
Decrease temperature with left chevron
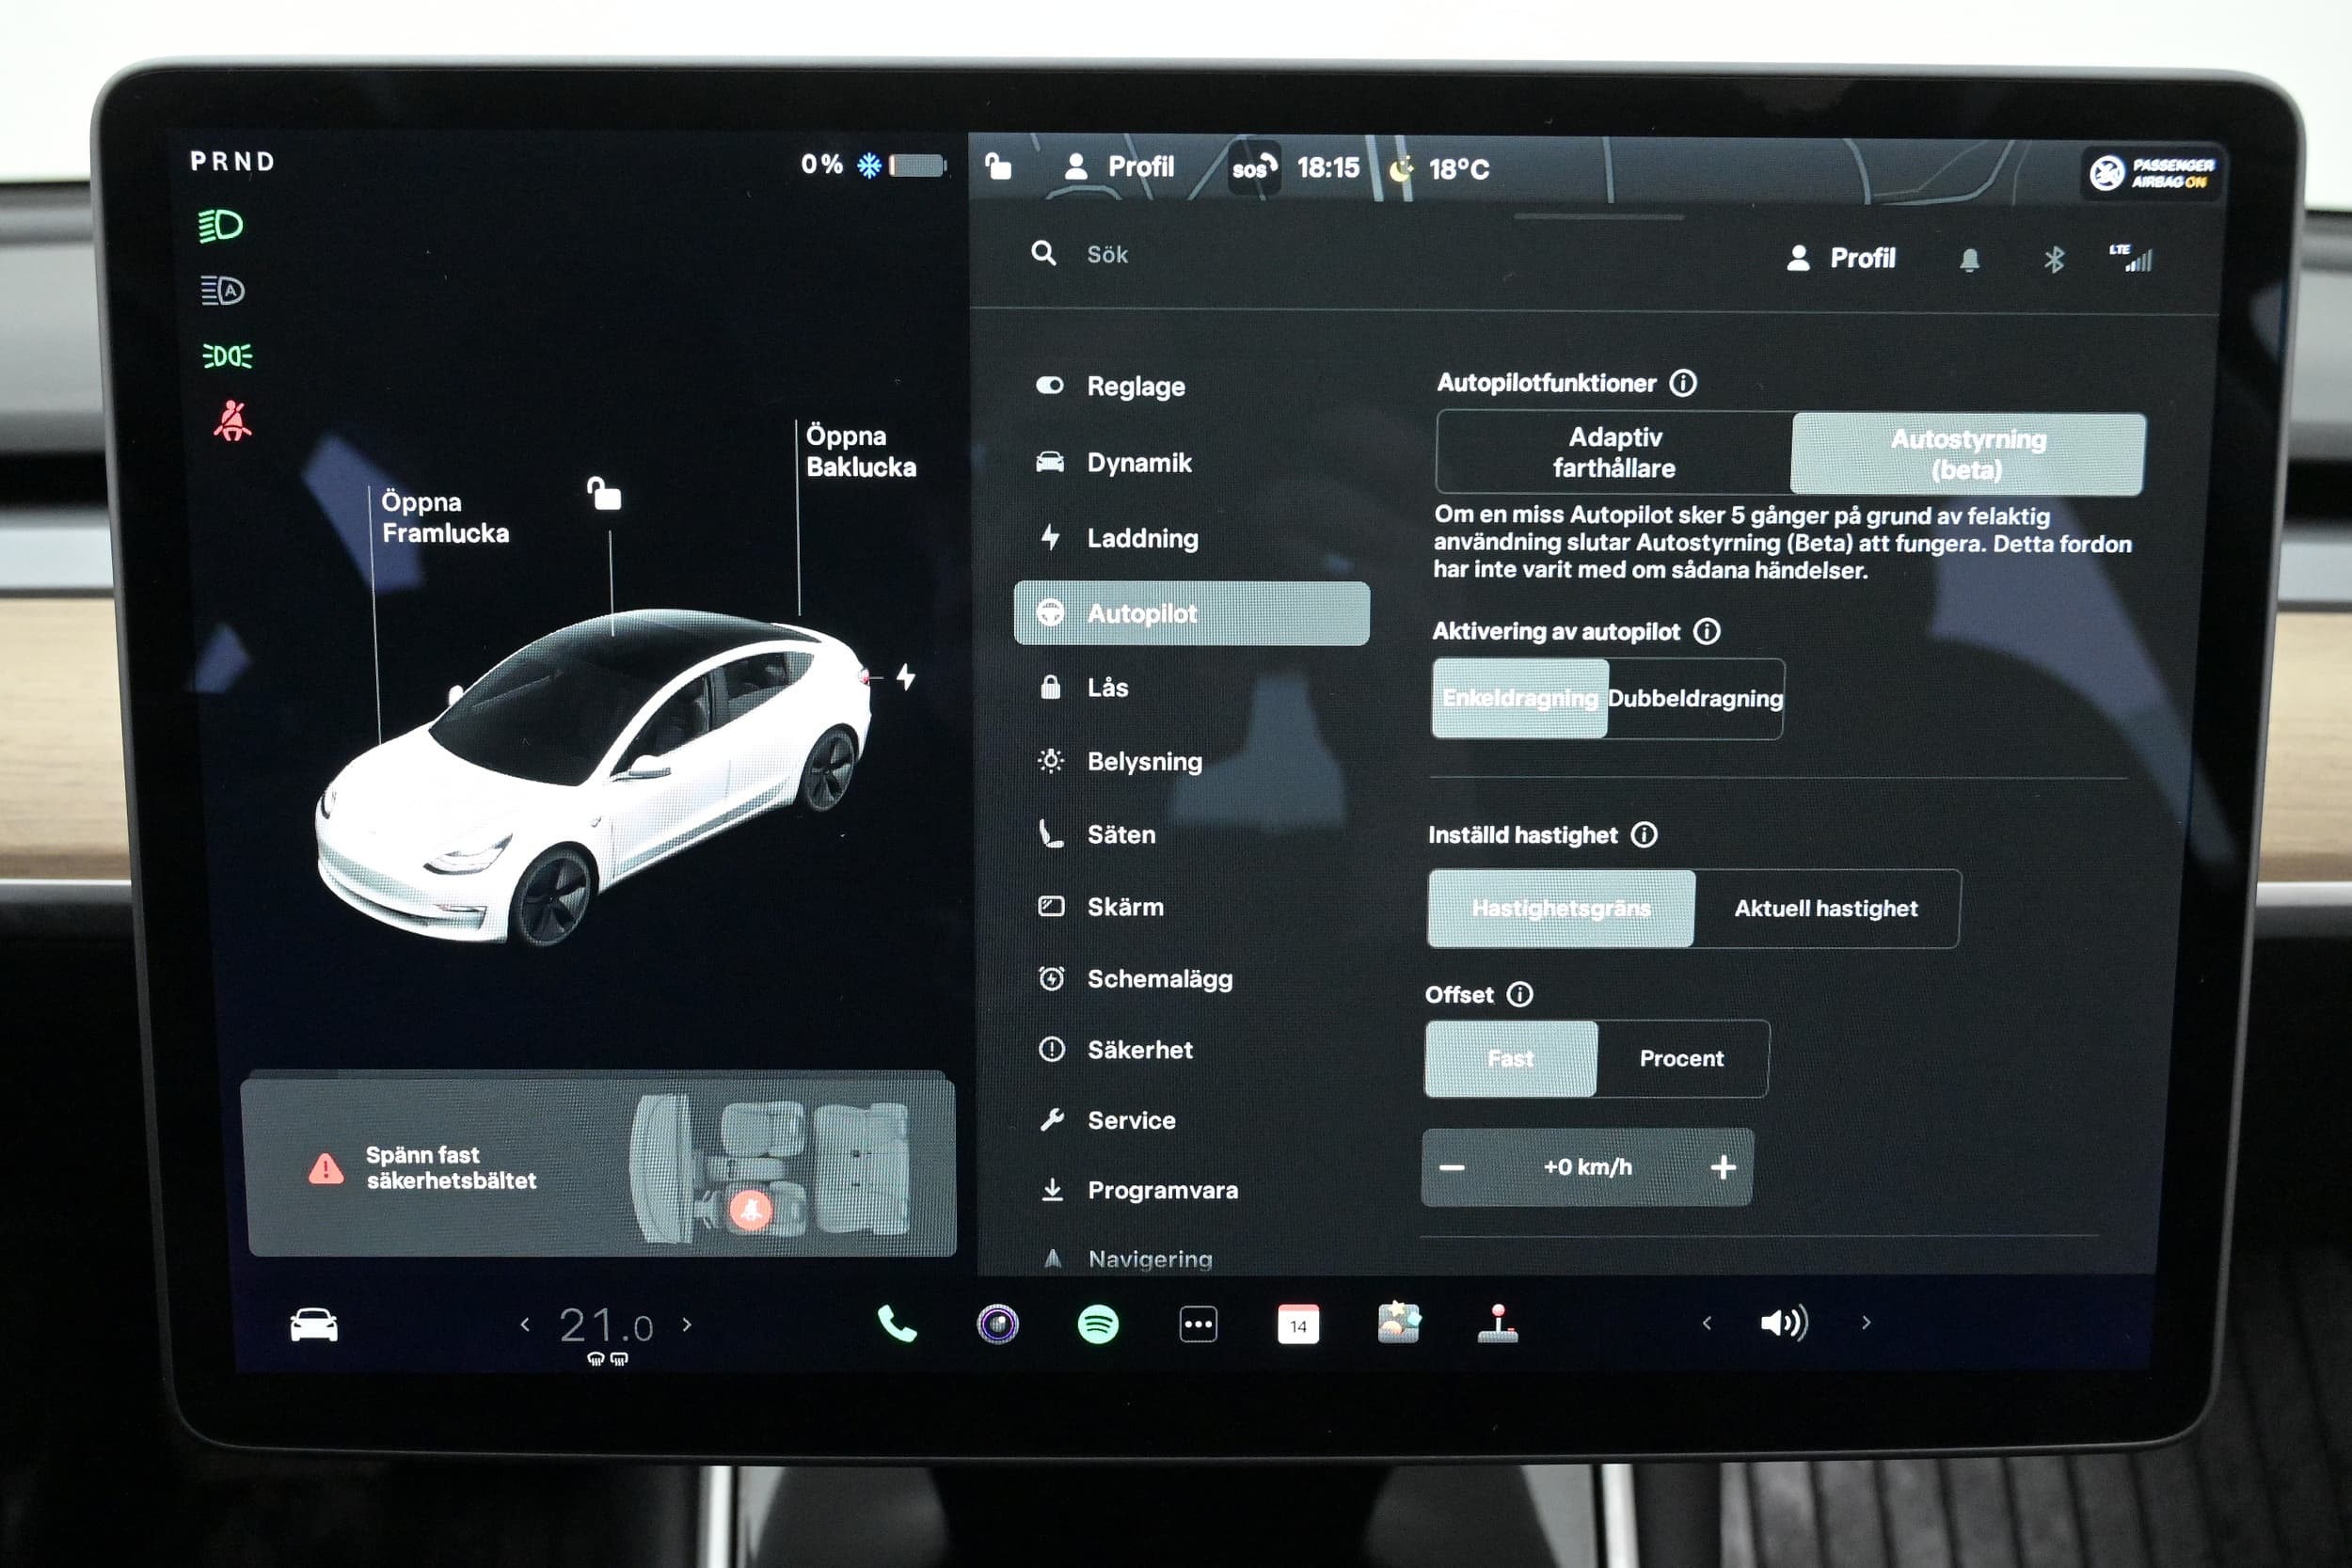525,1324
